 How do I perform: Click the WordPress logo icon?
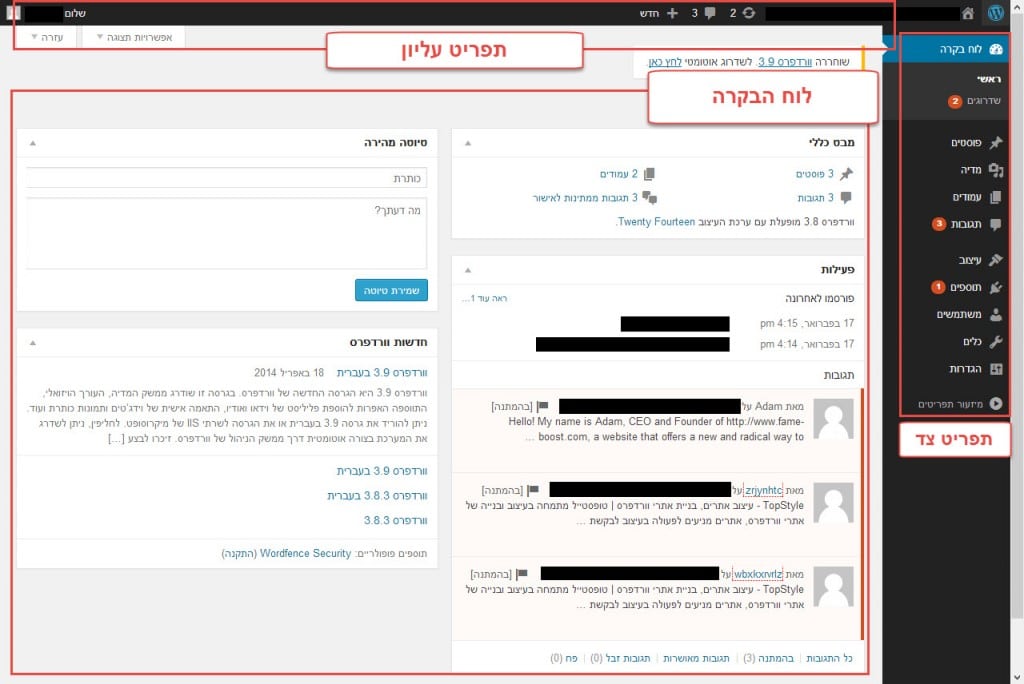click(x=996, y=13)
